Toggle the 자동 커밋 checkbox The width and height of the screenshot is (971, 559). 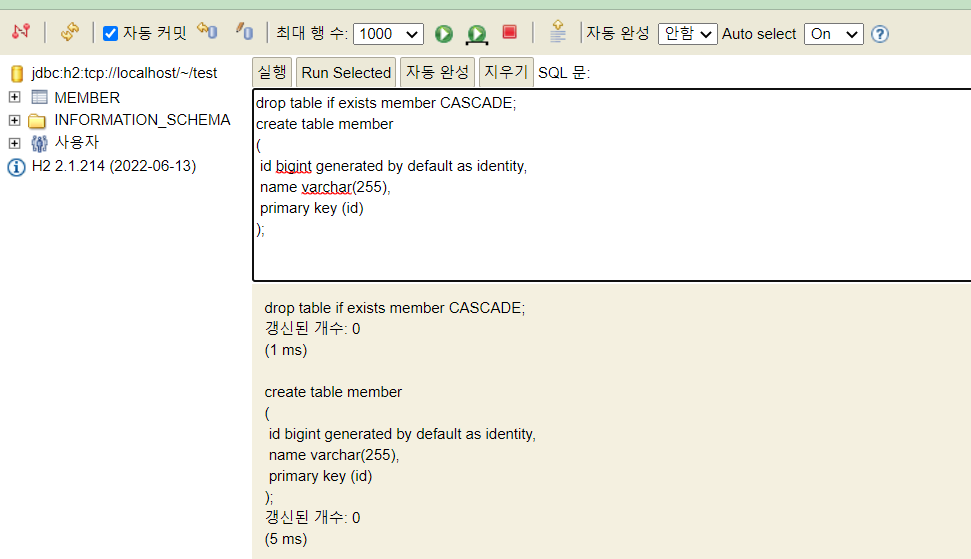[x=110, y=33]
